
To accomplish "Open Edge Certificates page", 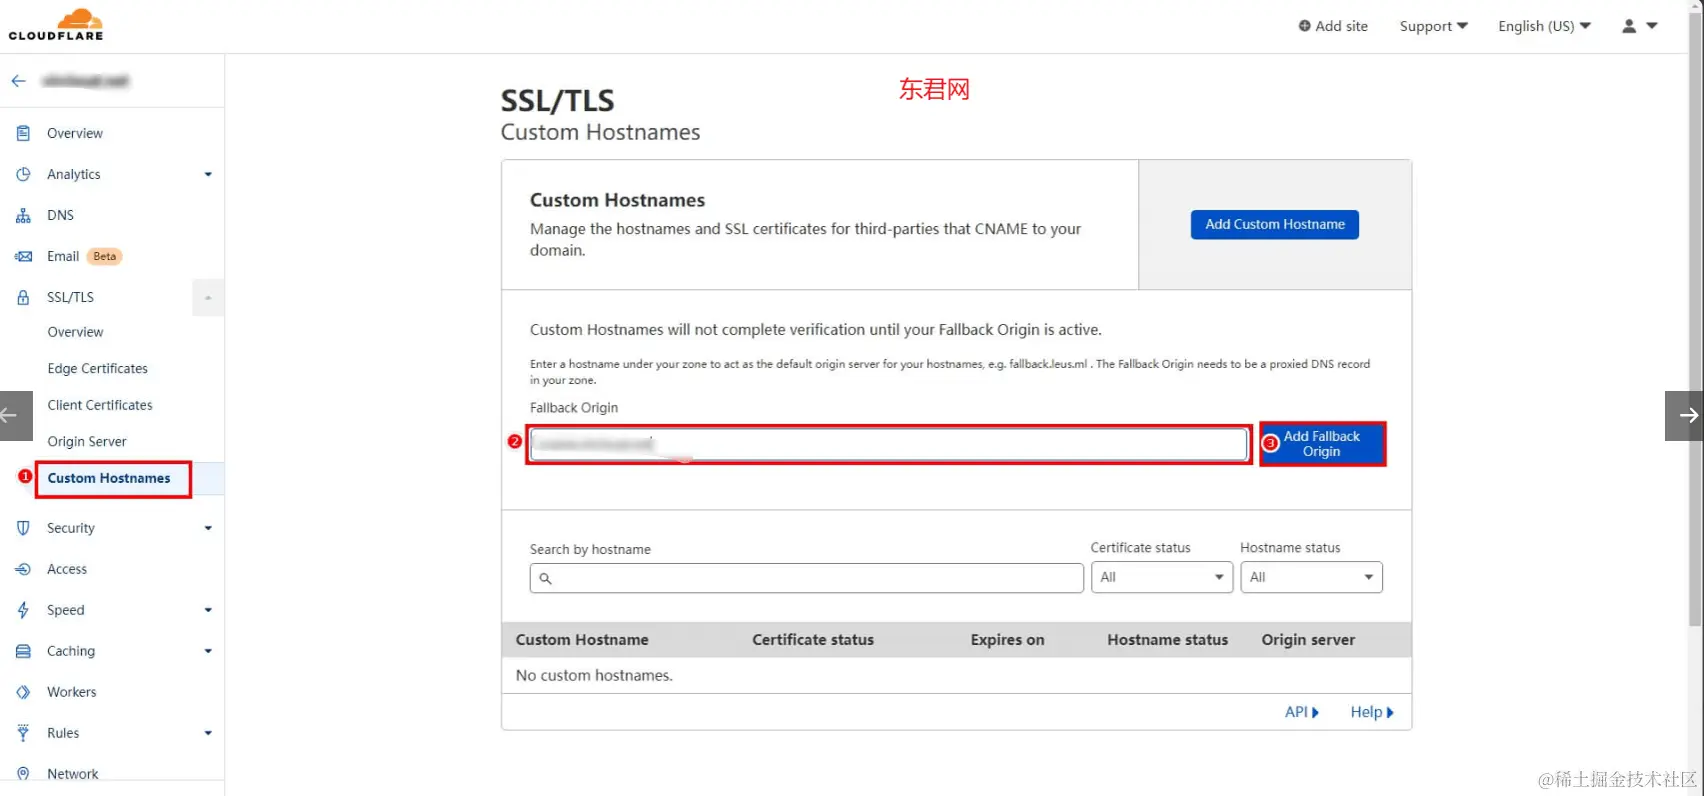I will click(97, 369).
